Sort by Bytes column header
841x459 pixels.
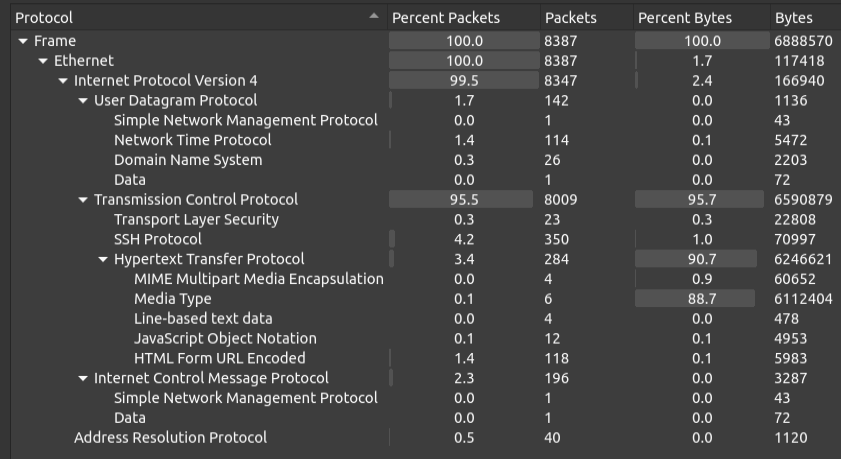[794, 18]
